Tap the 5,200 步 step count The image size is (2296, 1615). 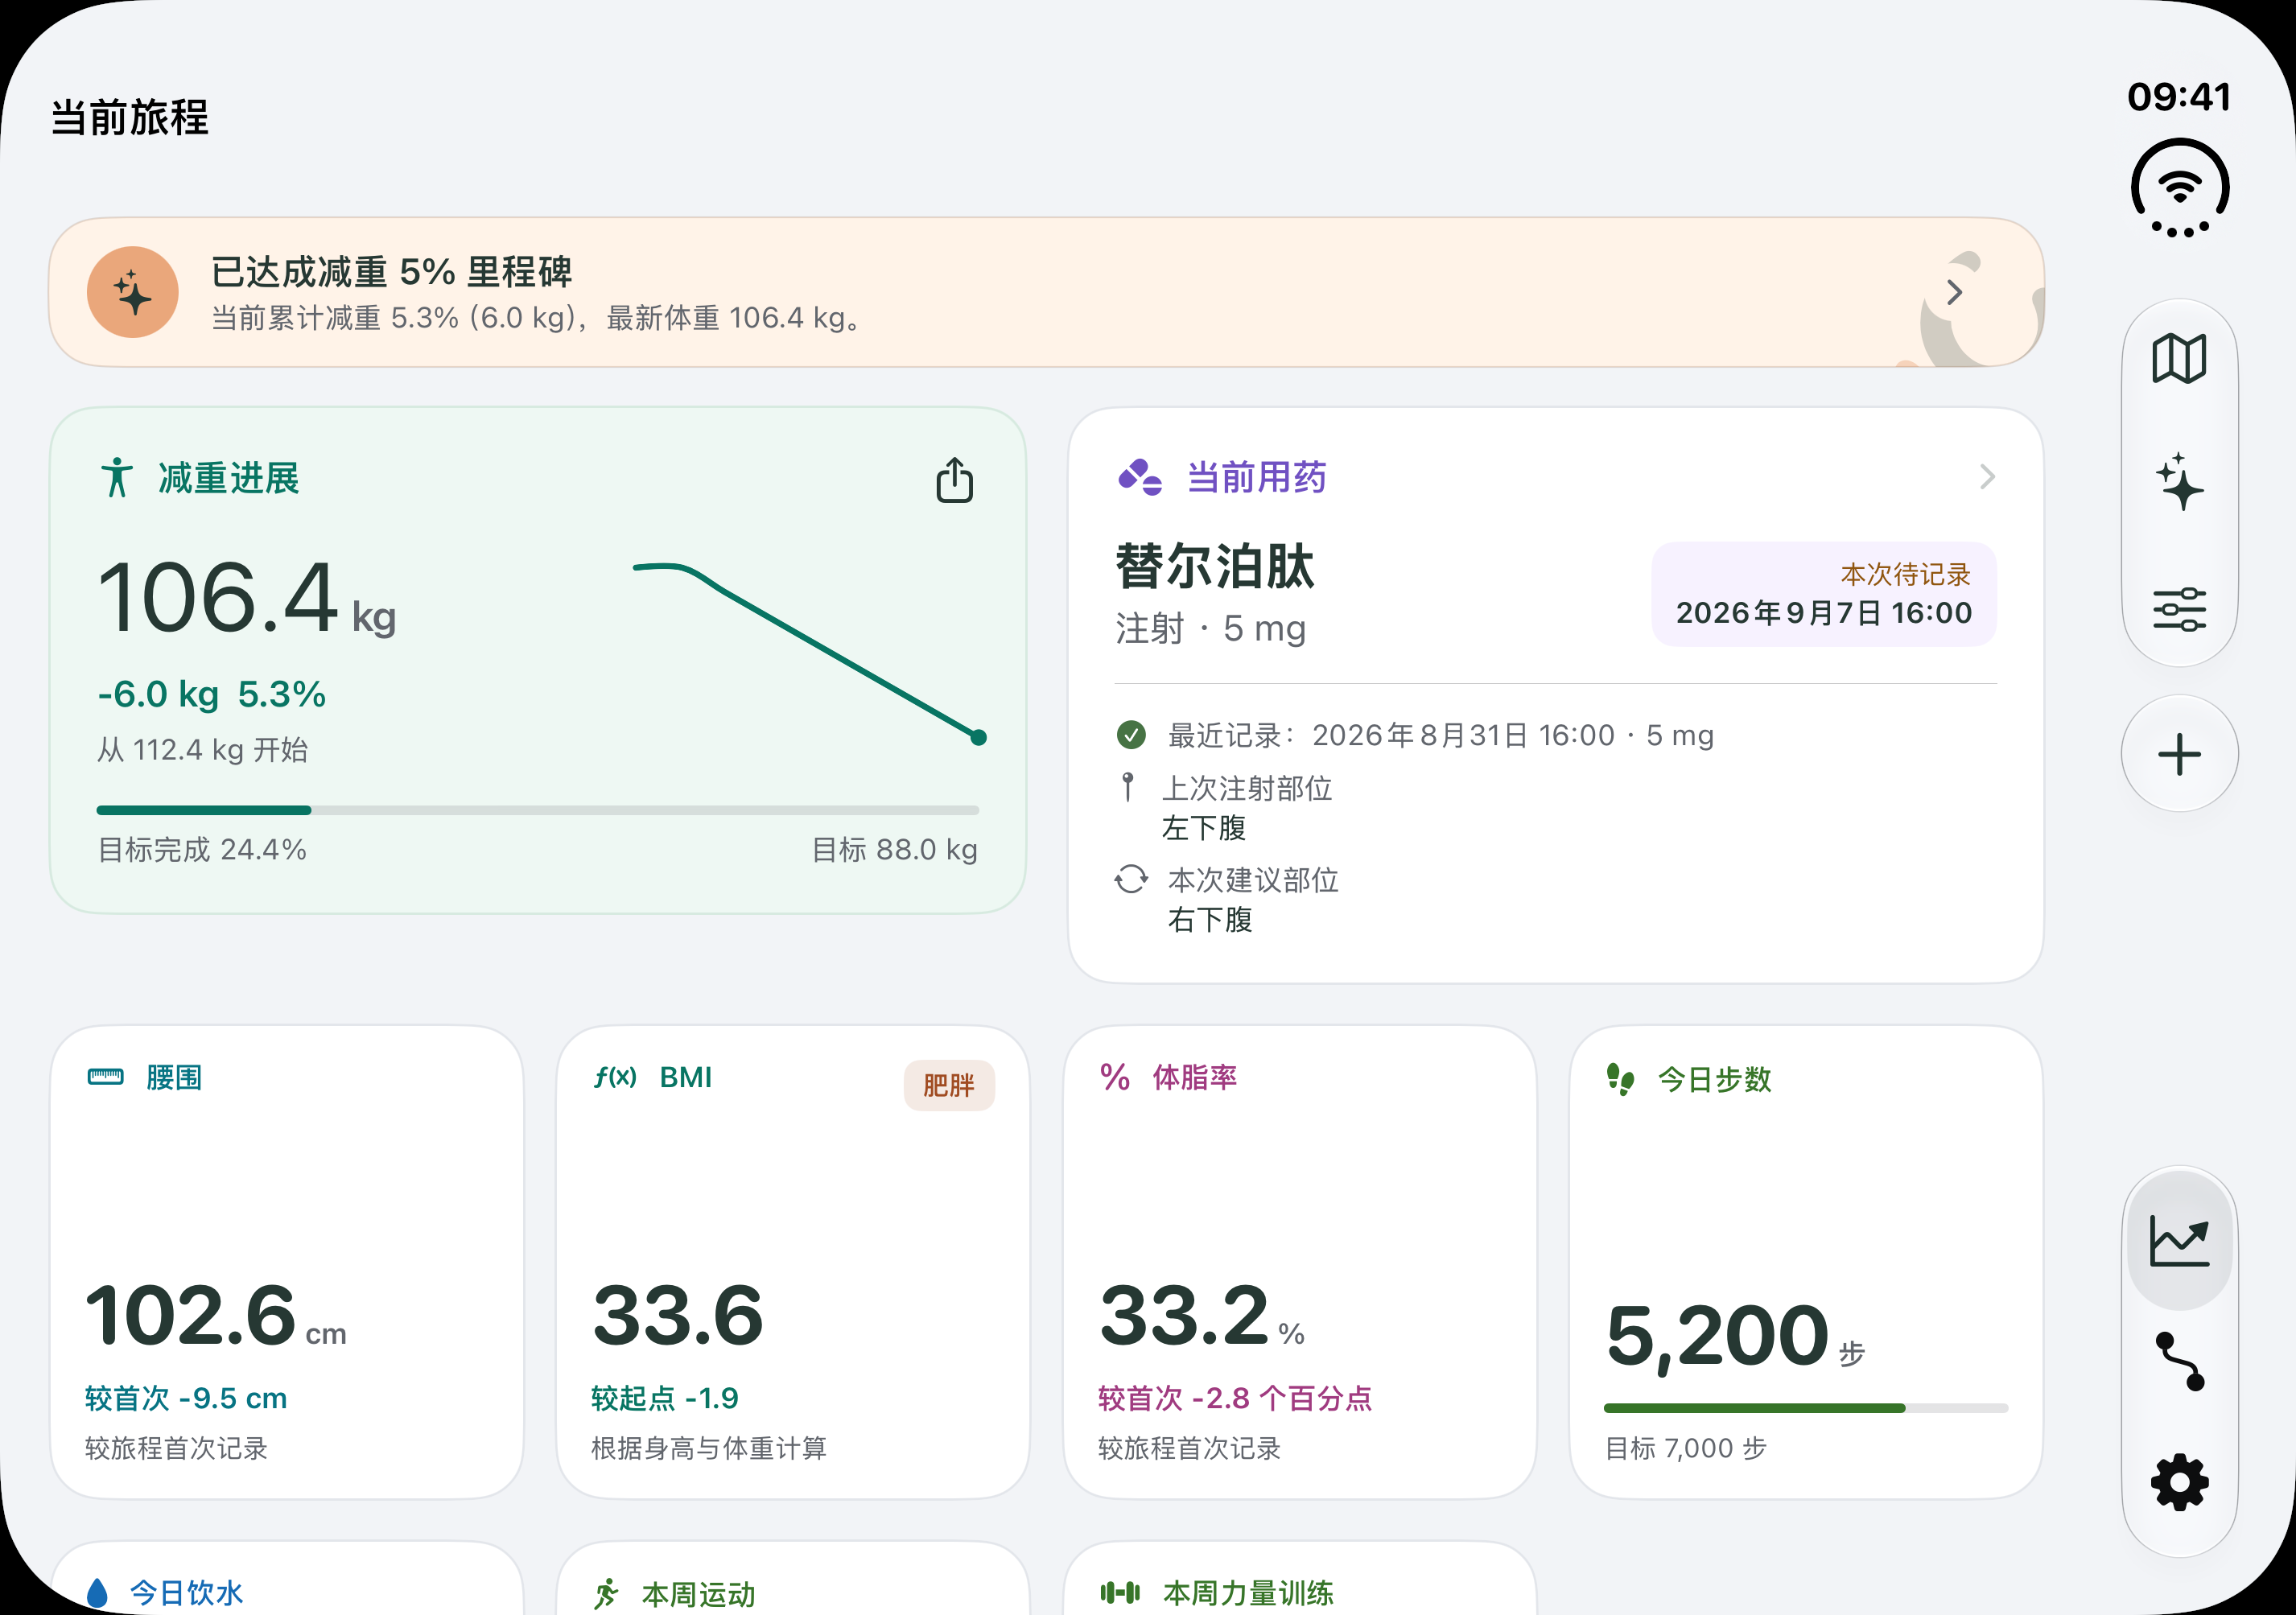[x=1734, y=1337]
